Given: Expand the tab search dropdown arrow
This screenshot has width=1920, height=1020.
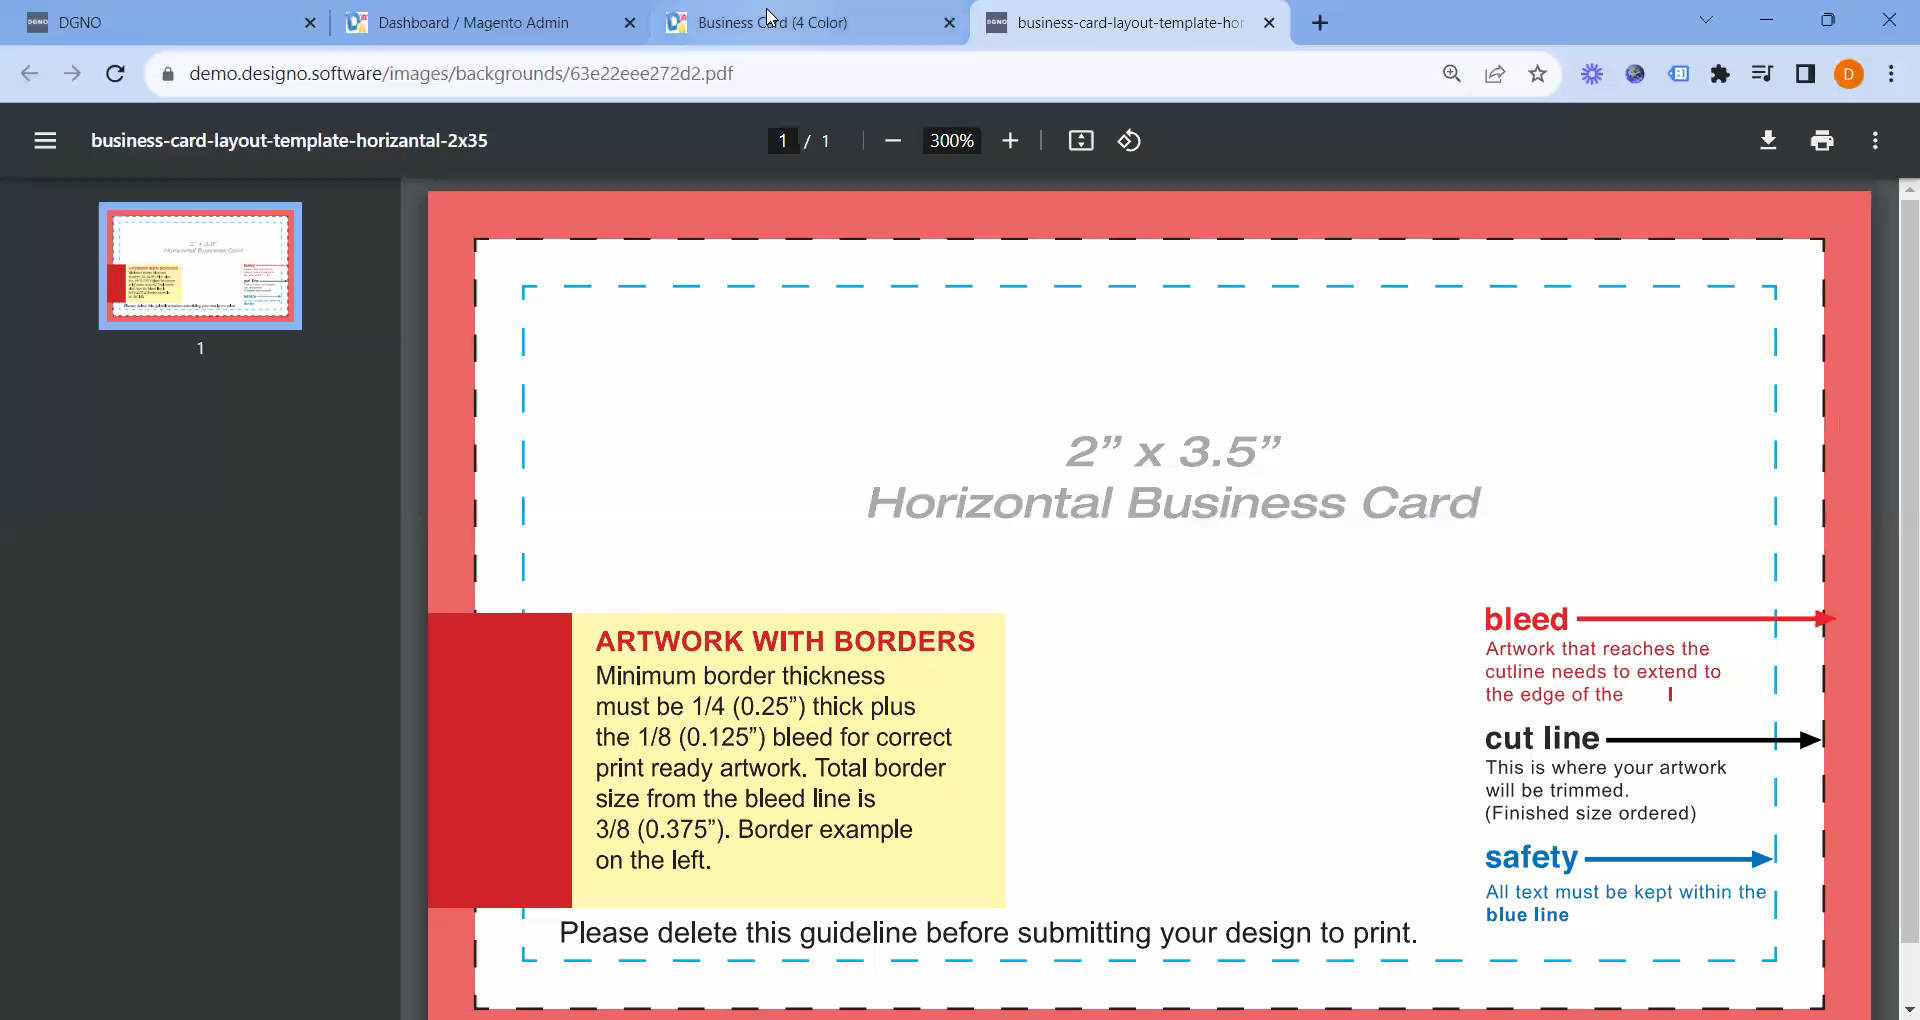Looking at the screenshot, I should (x=1706, y=21).
